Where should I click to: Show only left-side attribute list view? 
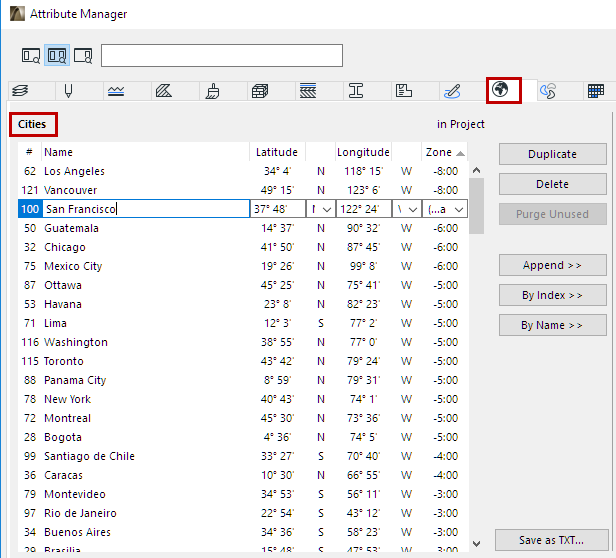[31, 55]
